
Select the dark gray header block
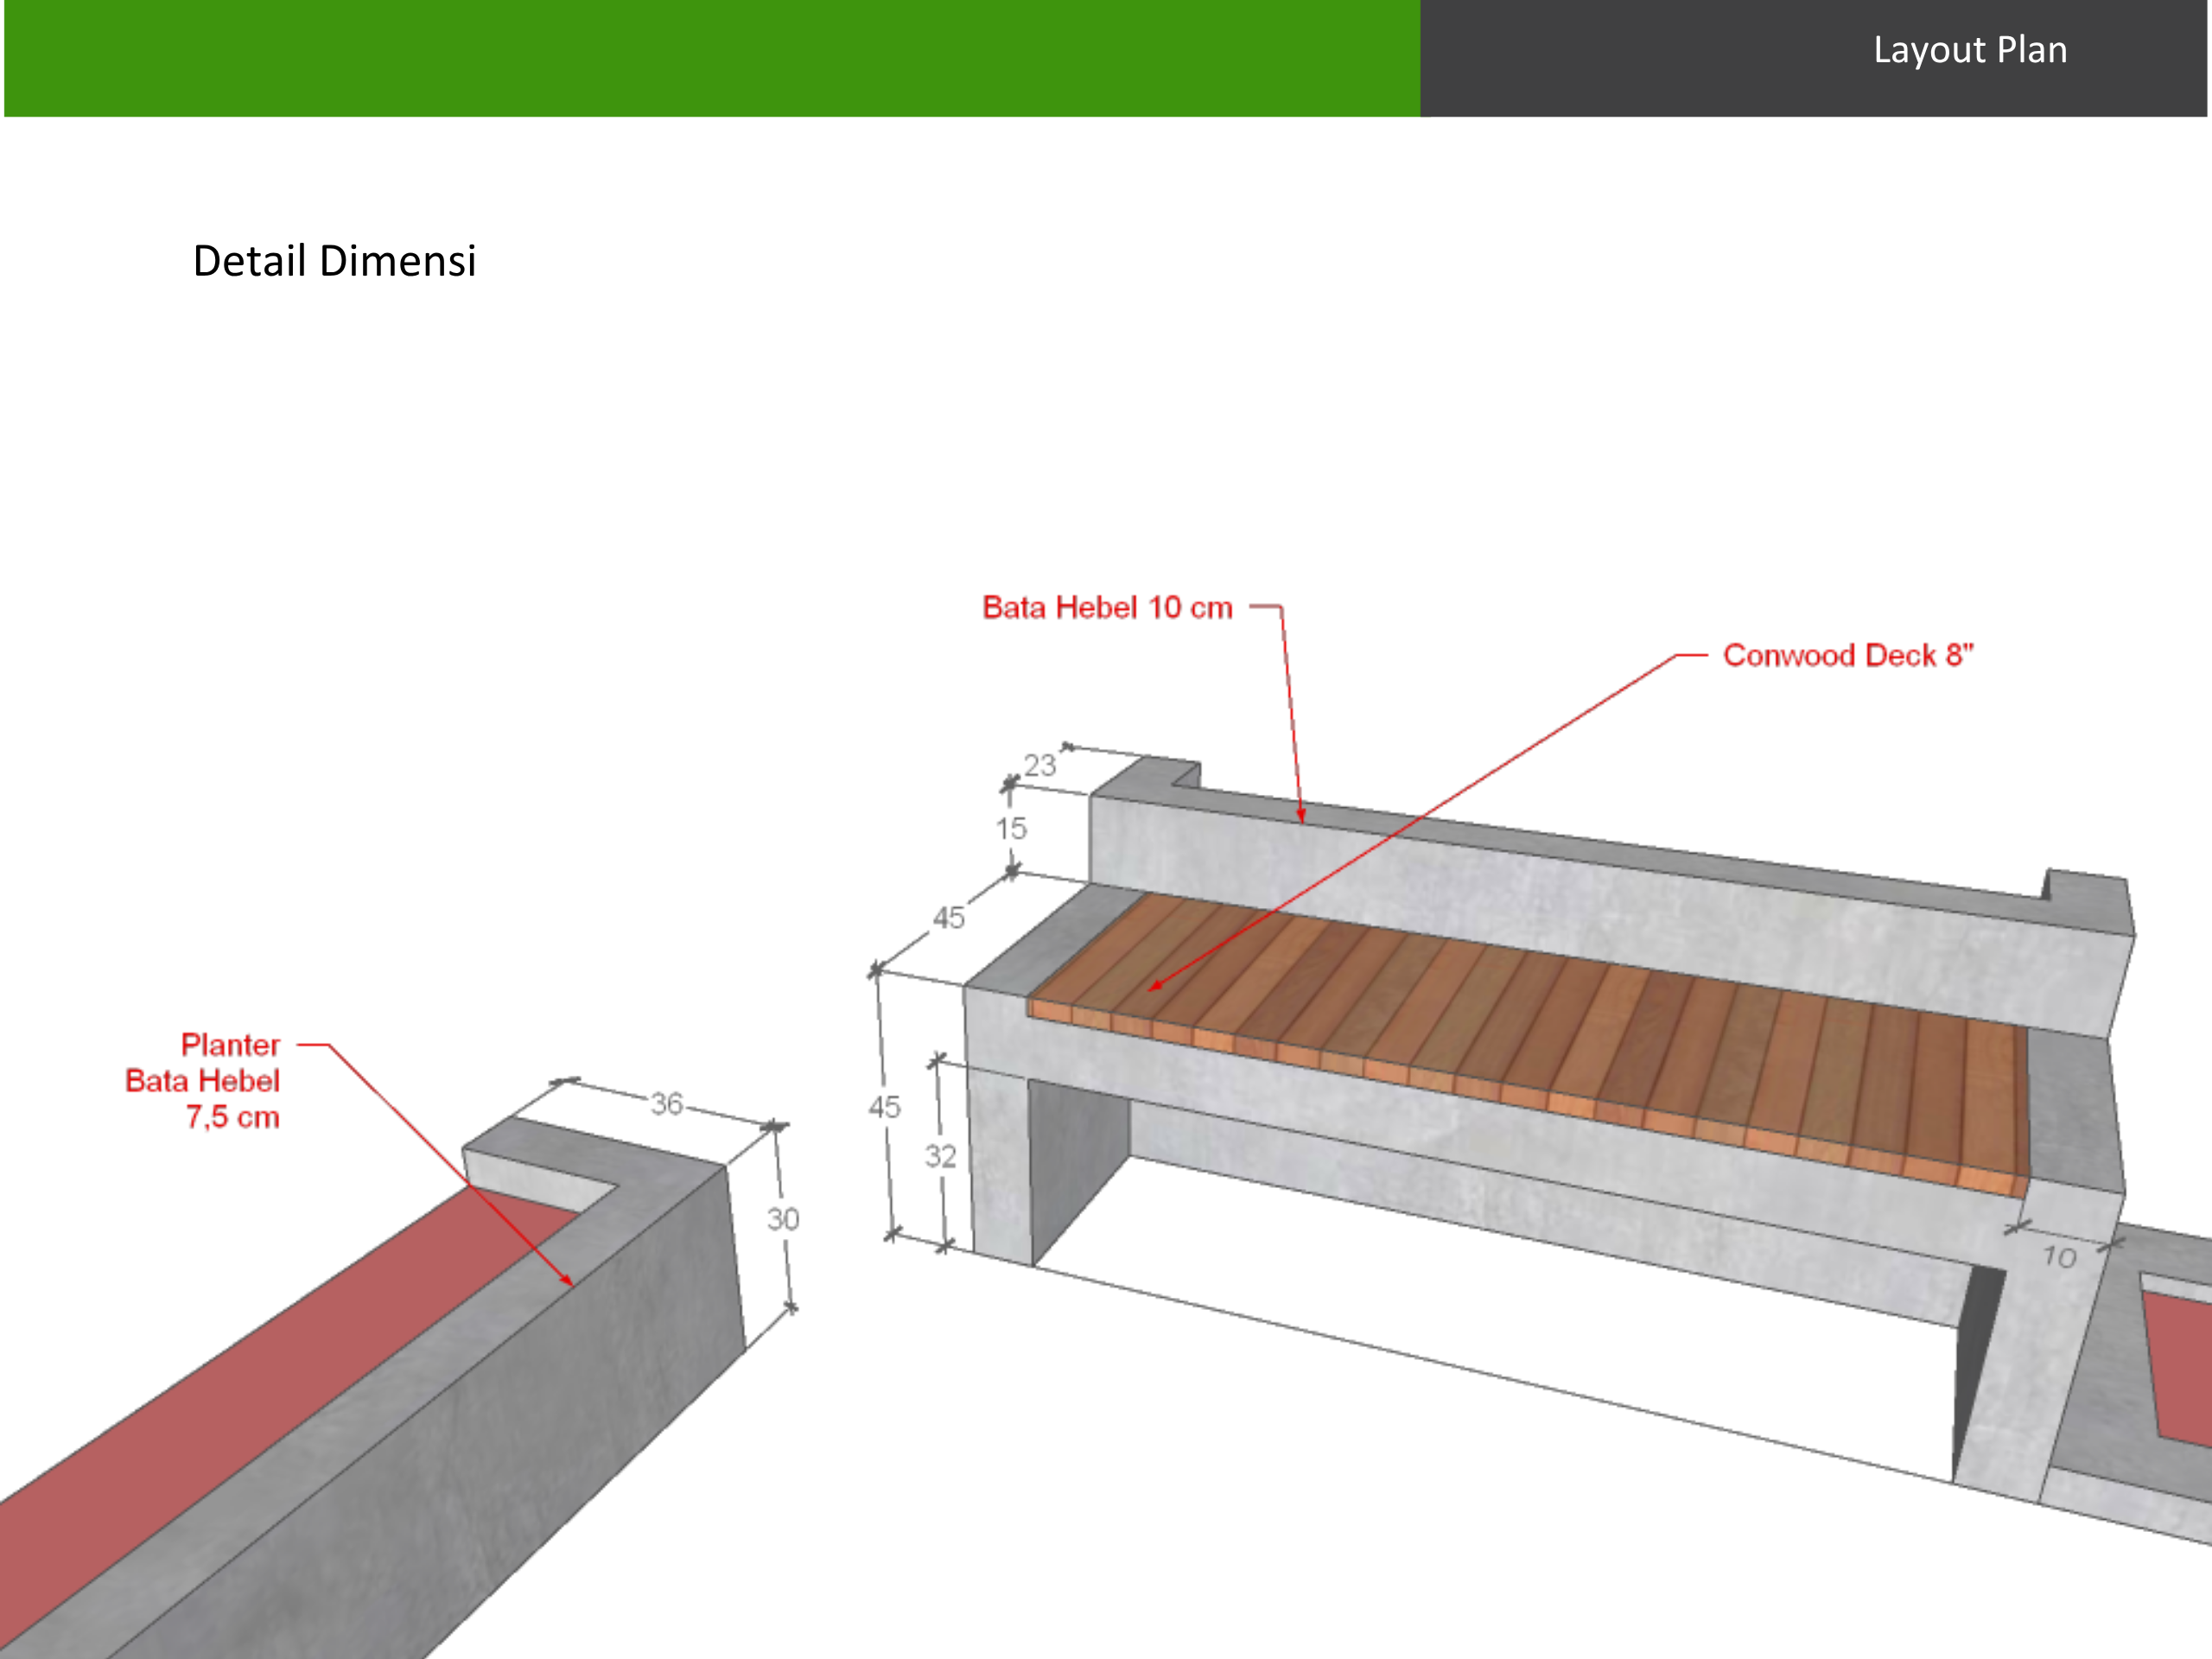pos(1814,58)
